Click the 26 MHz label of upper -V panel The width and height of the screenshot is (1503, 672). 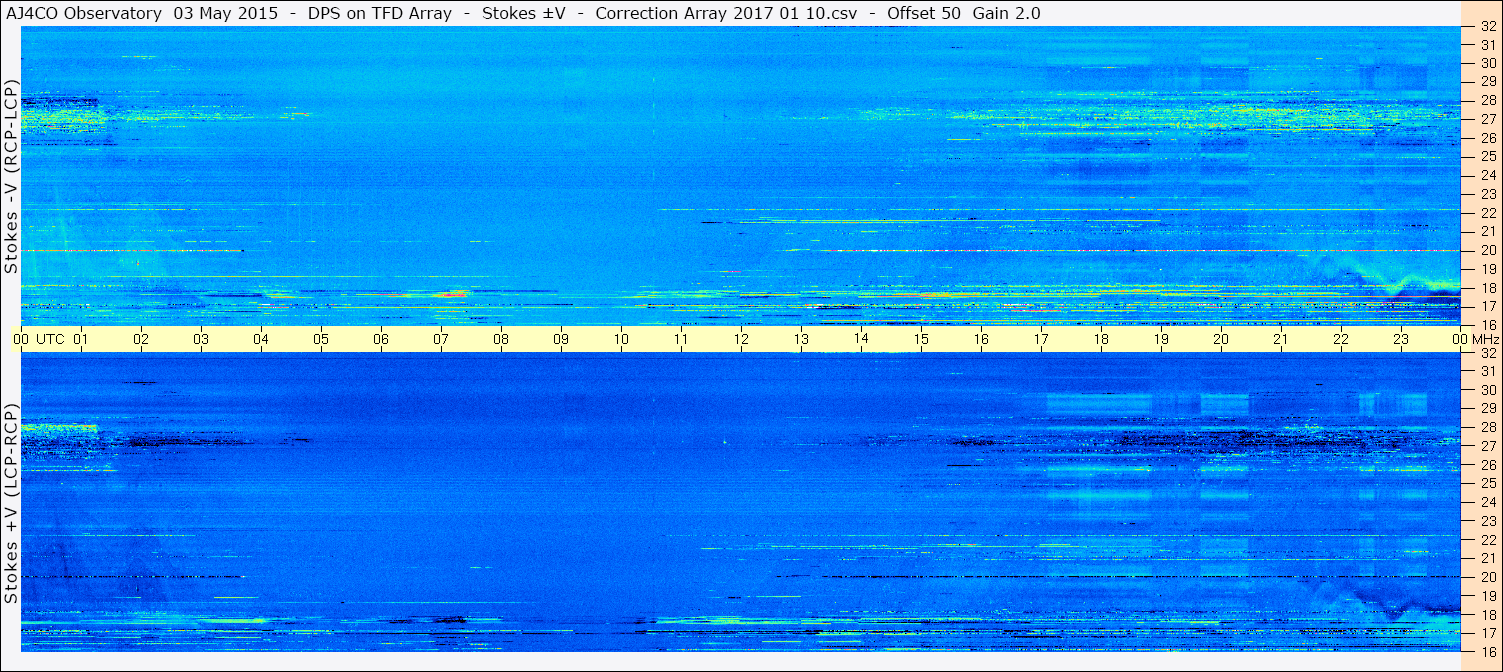point(1487,138)
